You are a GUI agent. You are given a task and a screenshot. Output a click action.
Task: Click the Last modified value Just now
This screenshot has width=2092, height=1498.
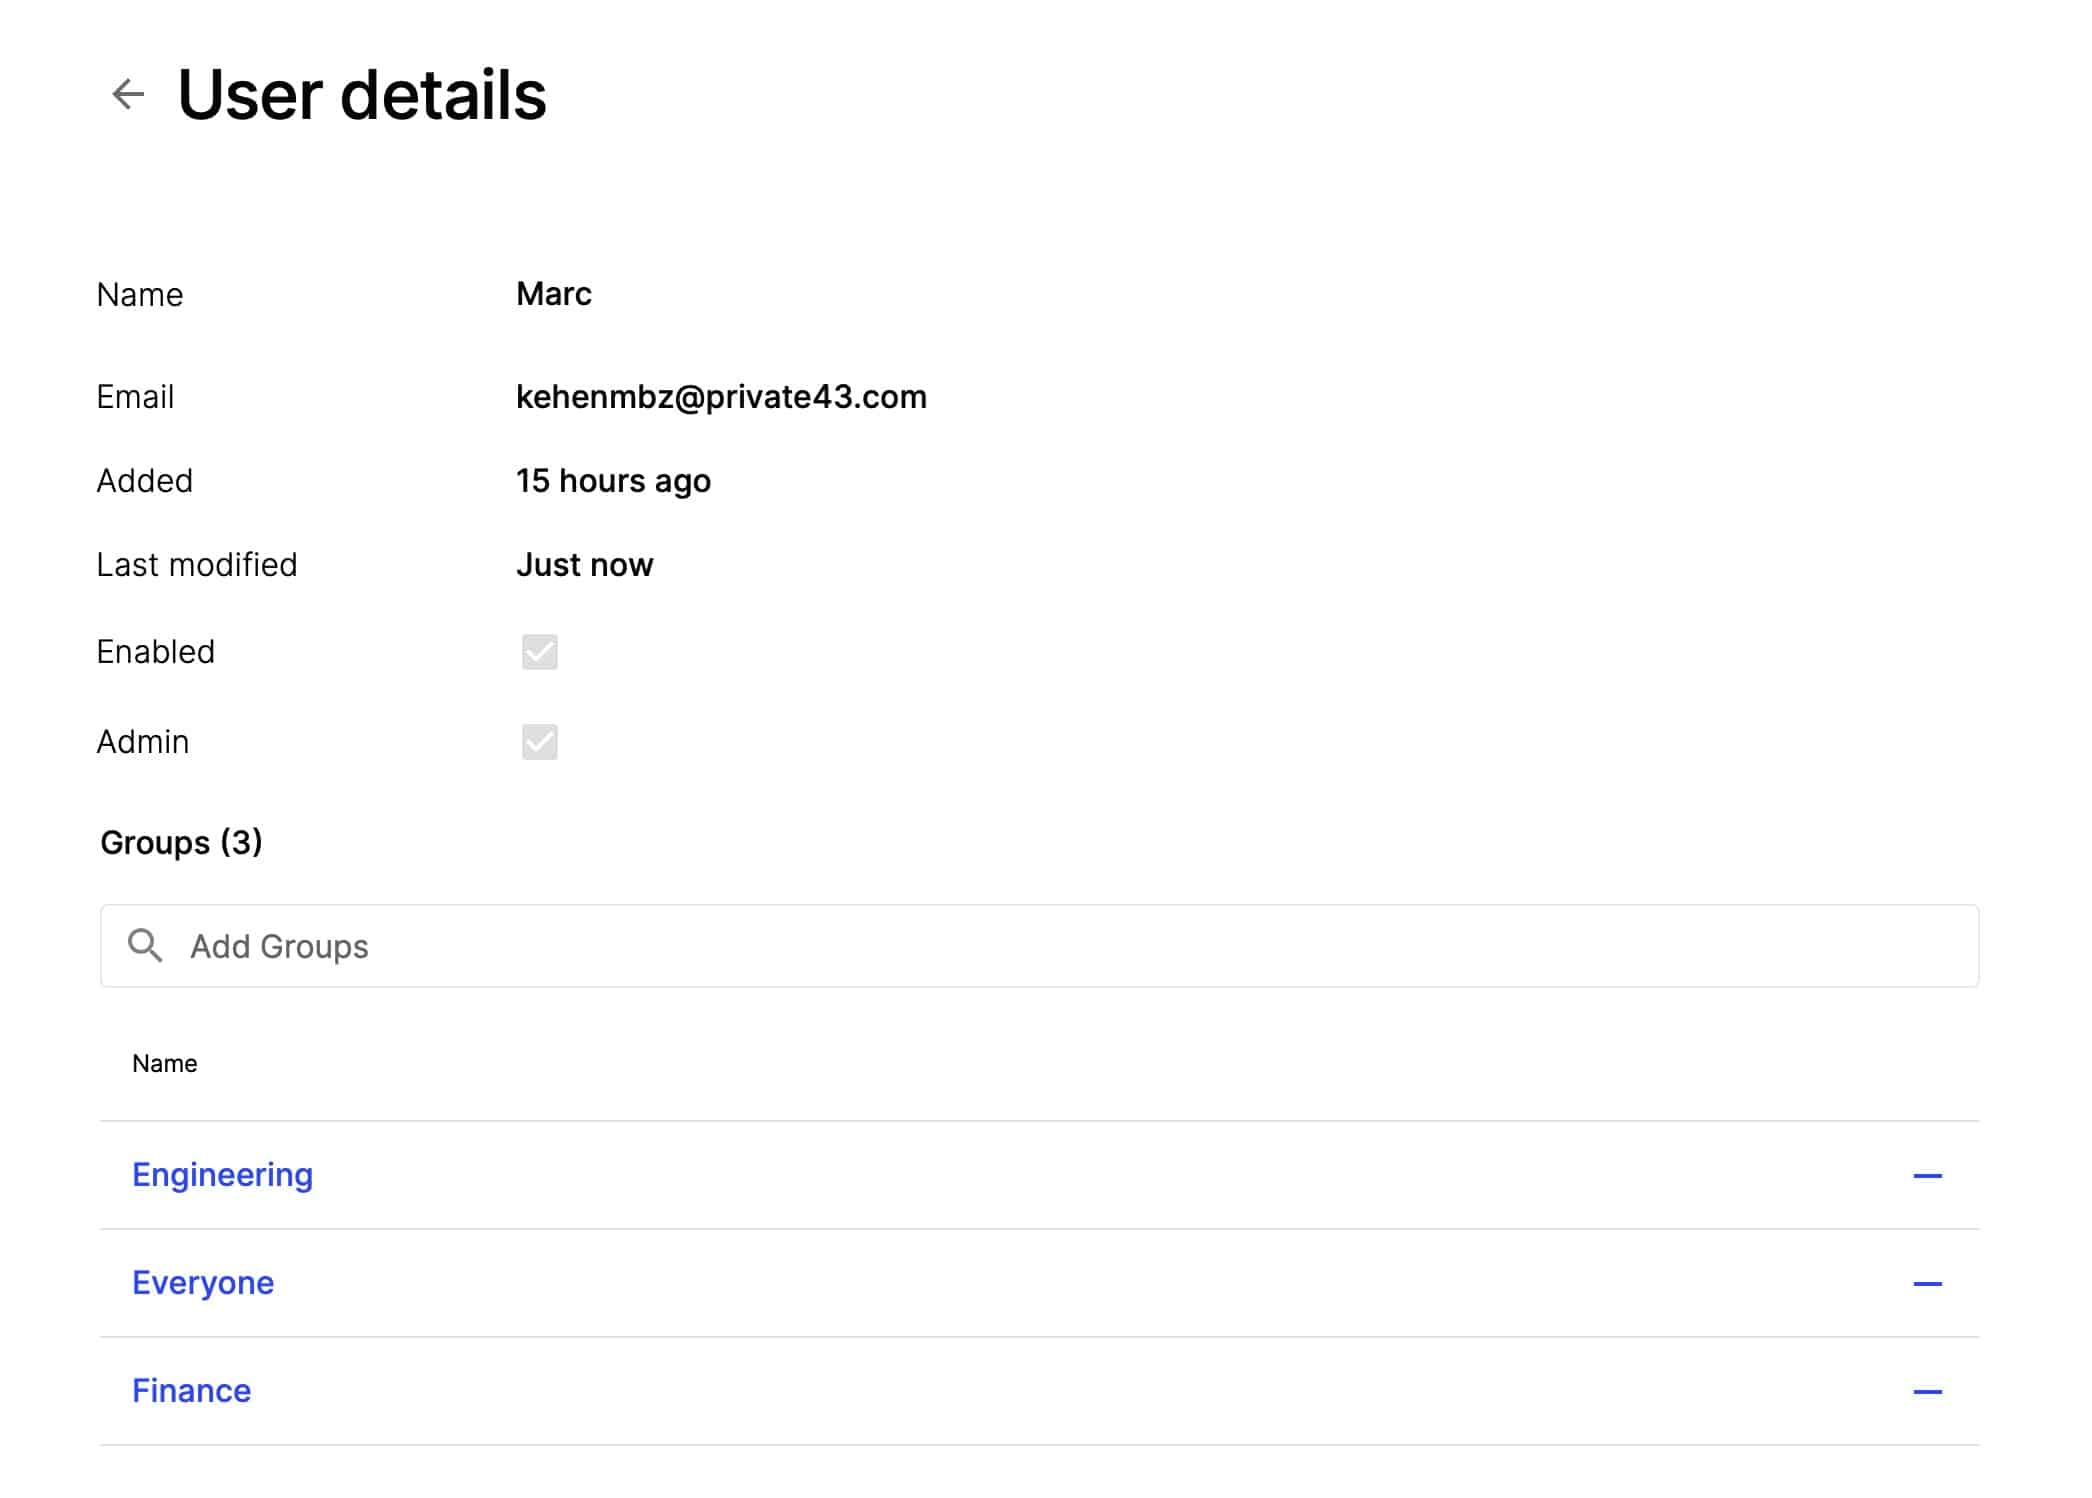pyautogui.click(x=584, y=565)
